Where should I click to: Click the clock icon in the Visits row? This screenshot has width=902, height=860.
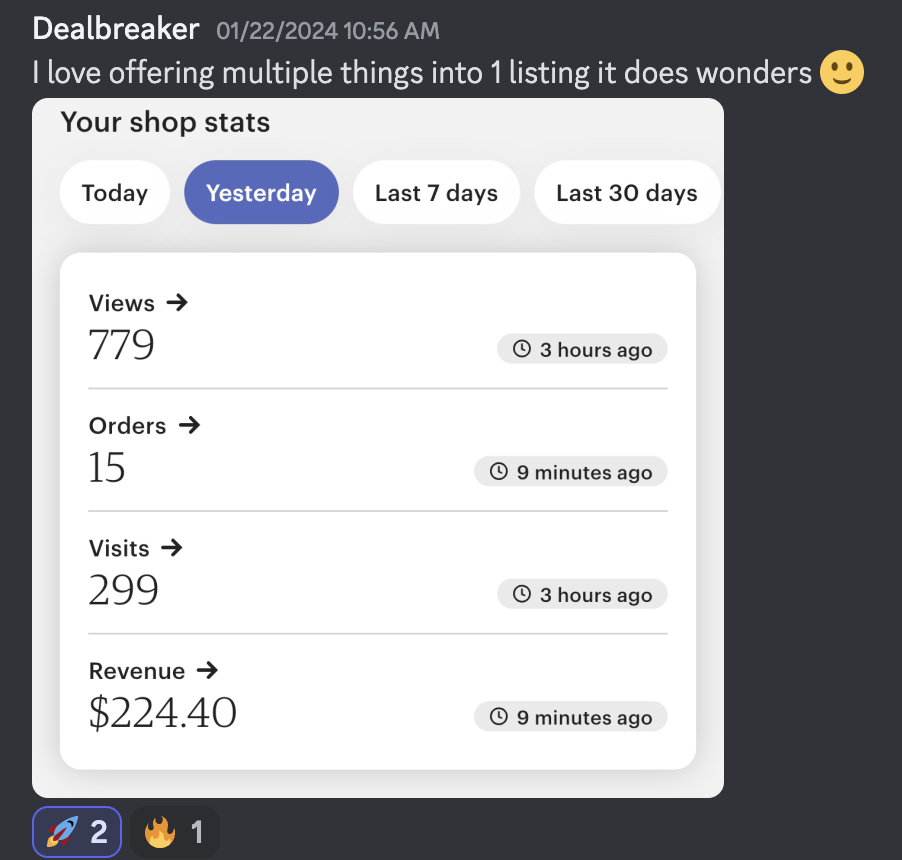coord(522,594)
